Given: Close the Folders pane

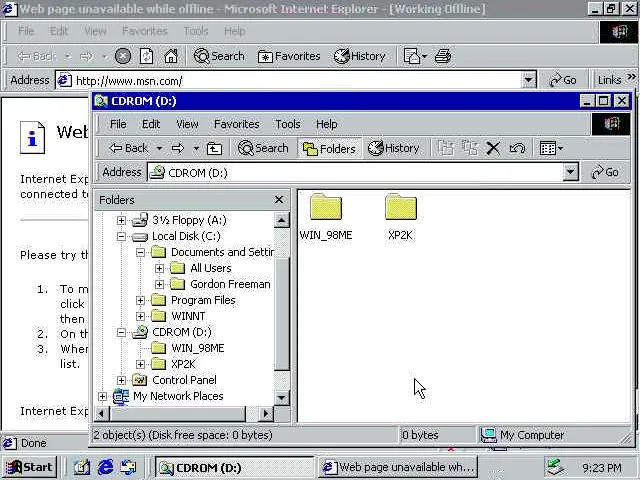Looking at the screenshot, I should click(x=279, y=200).
